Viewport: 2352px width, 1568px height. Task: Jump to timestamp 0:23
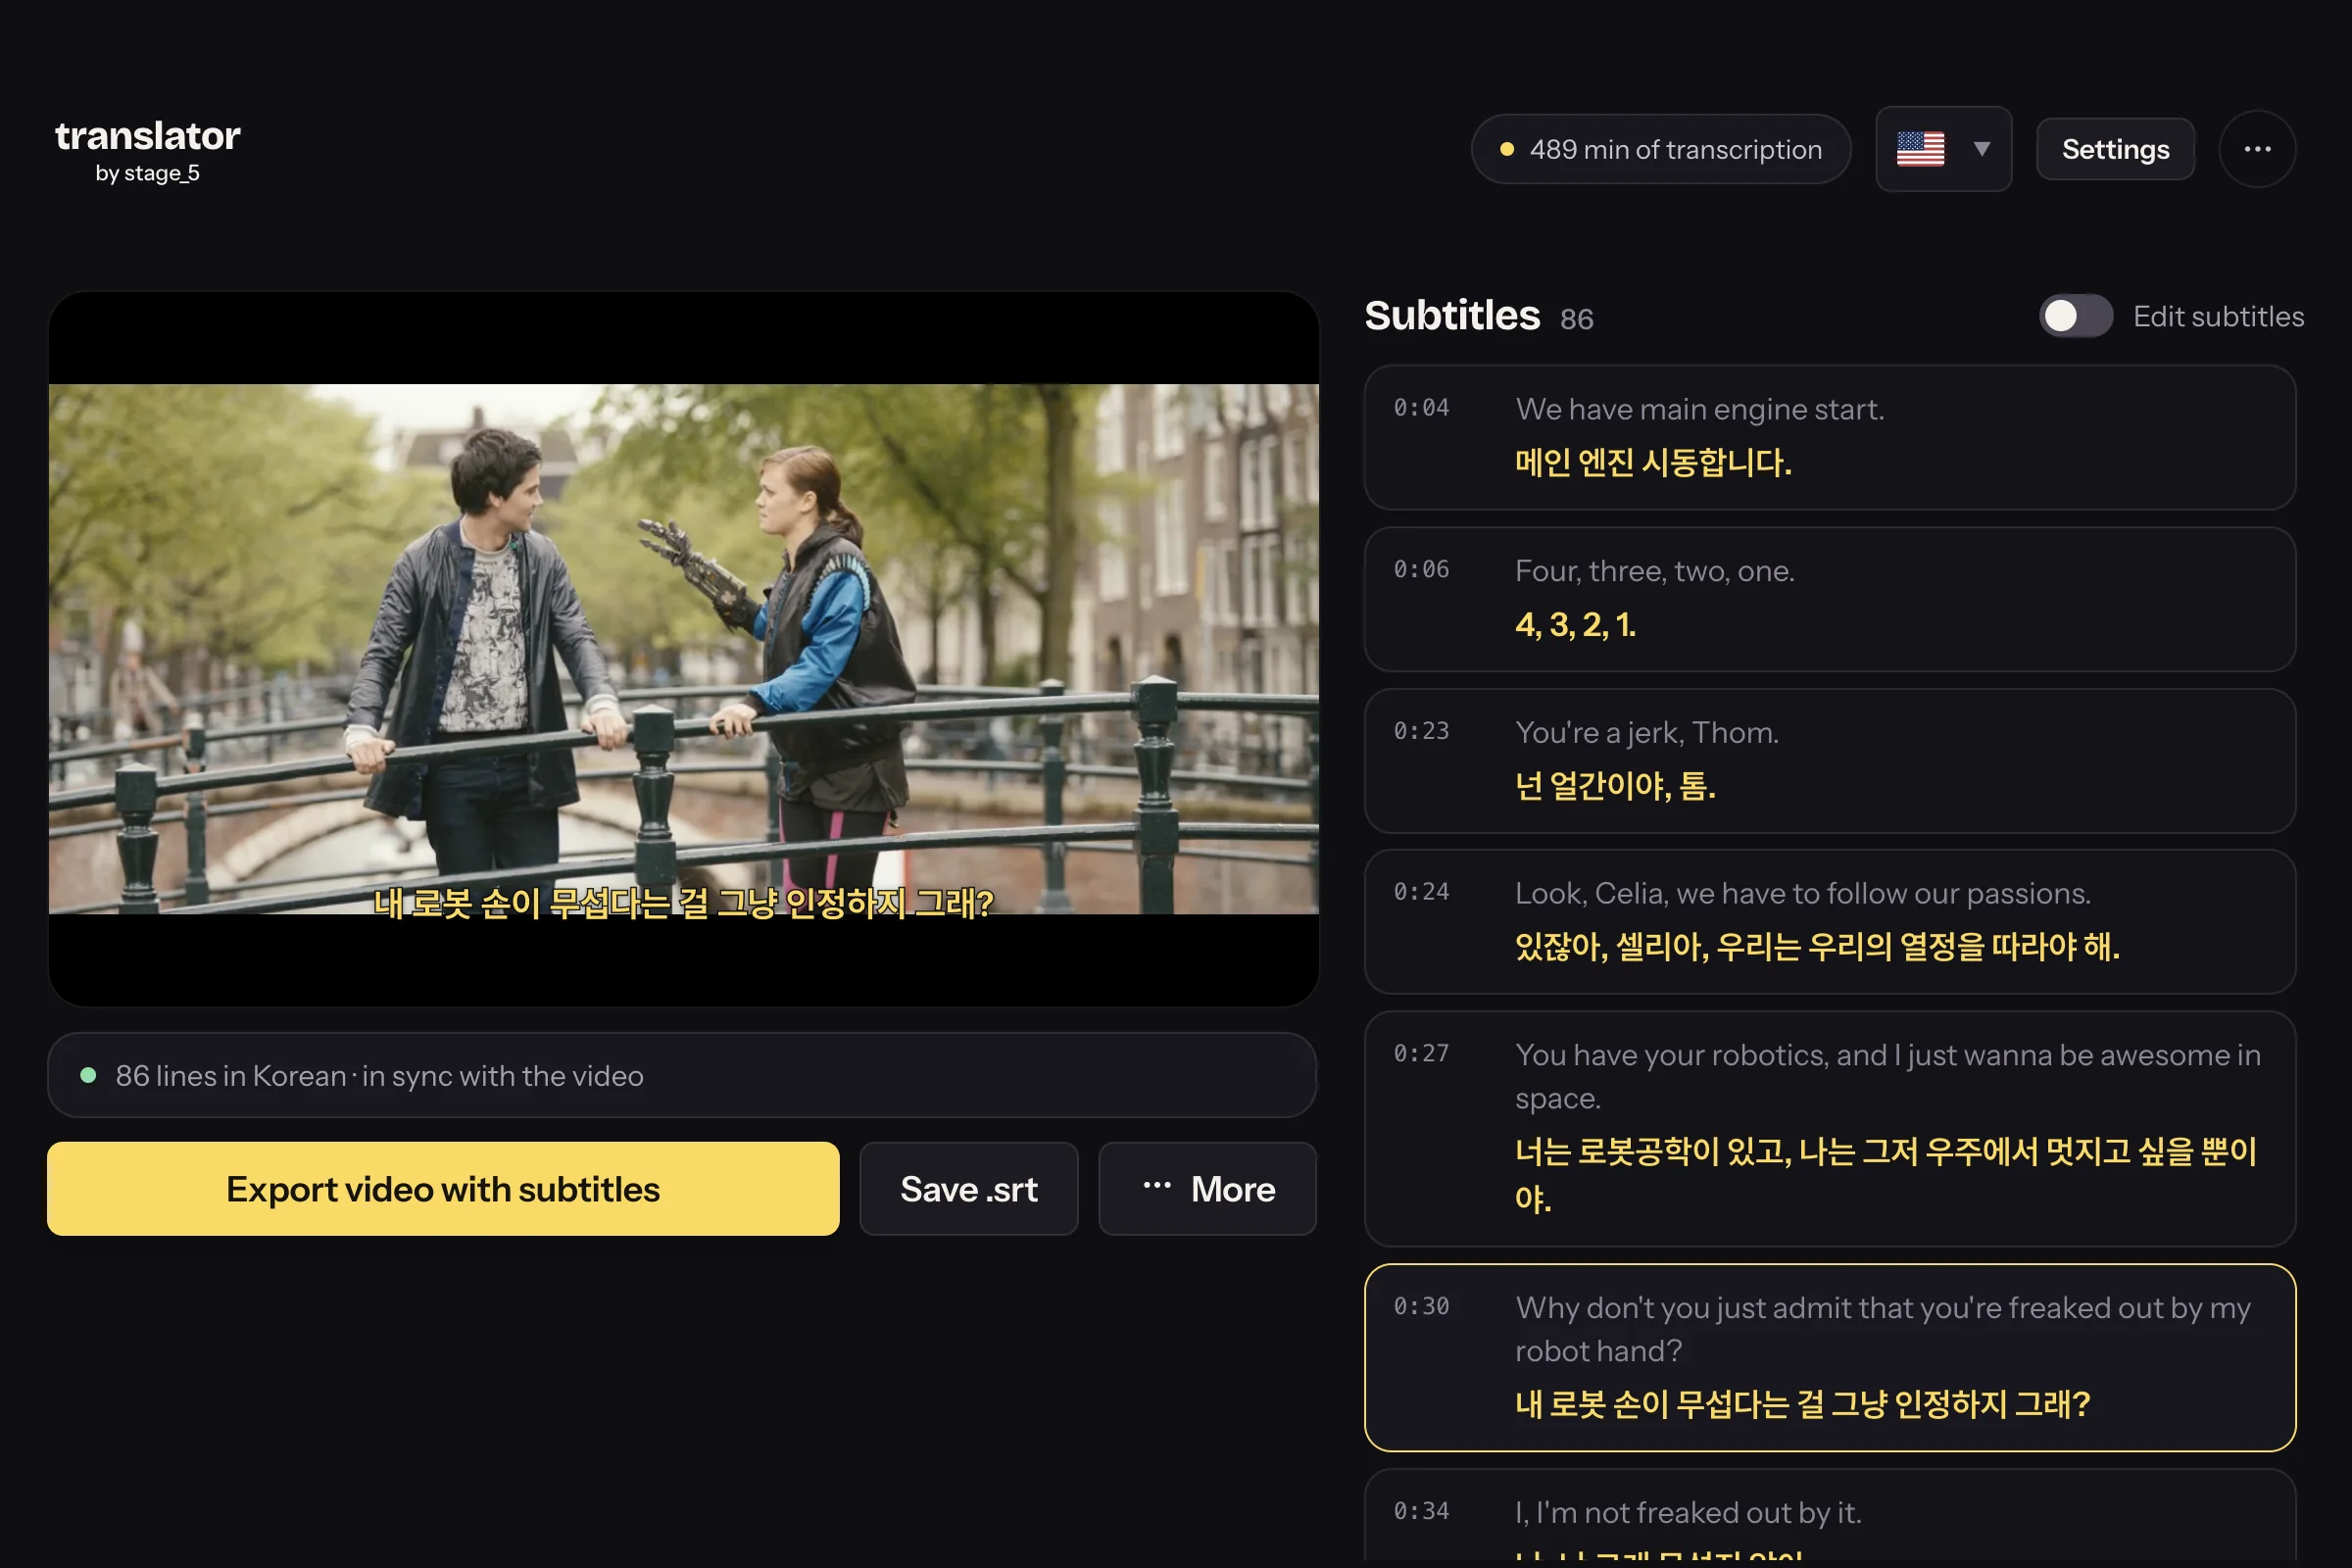(1421, 732)
